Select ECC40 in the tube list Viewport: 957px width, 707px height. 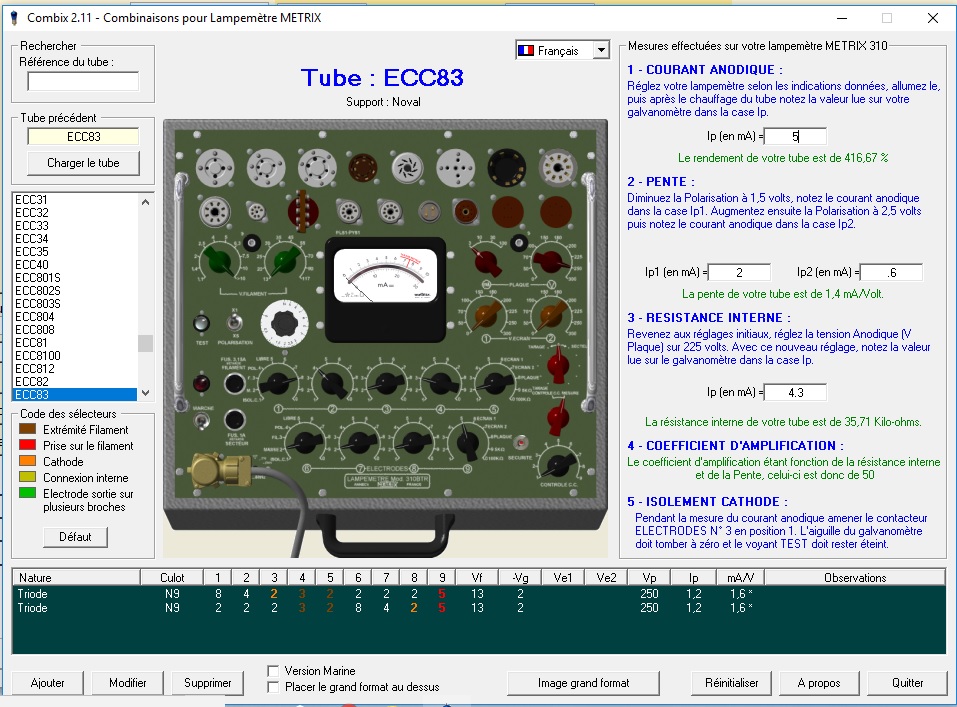click(x=75, y=264)
